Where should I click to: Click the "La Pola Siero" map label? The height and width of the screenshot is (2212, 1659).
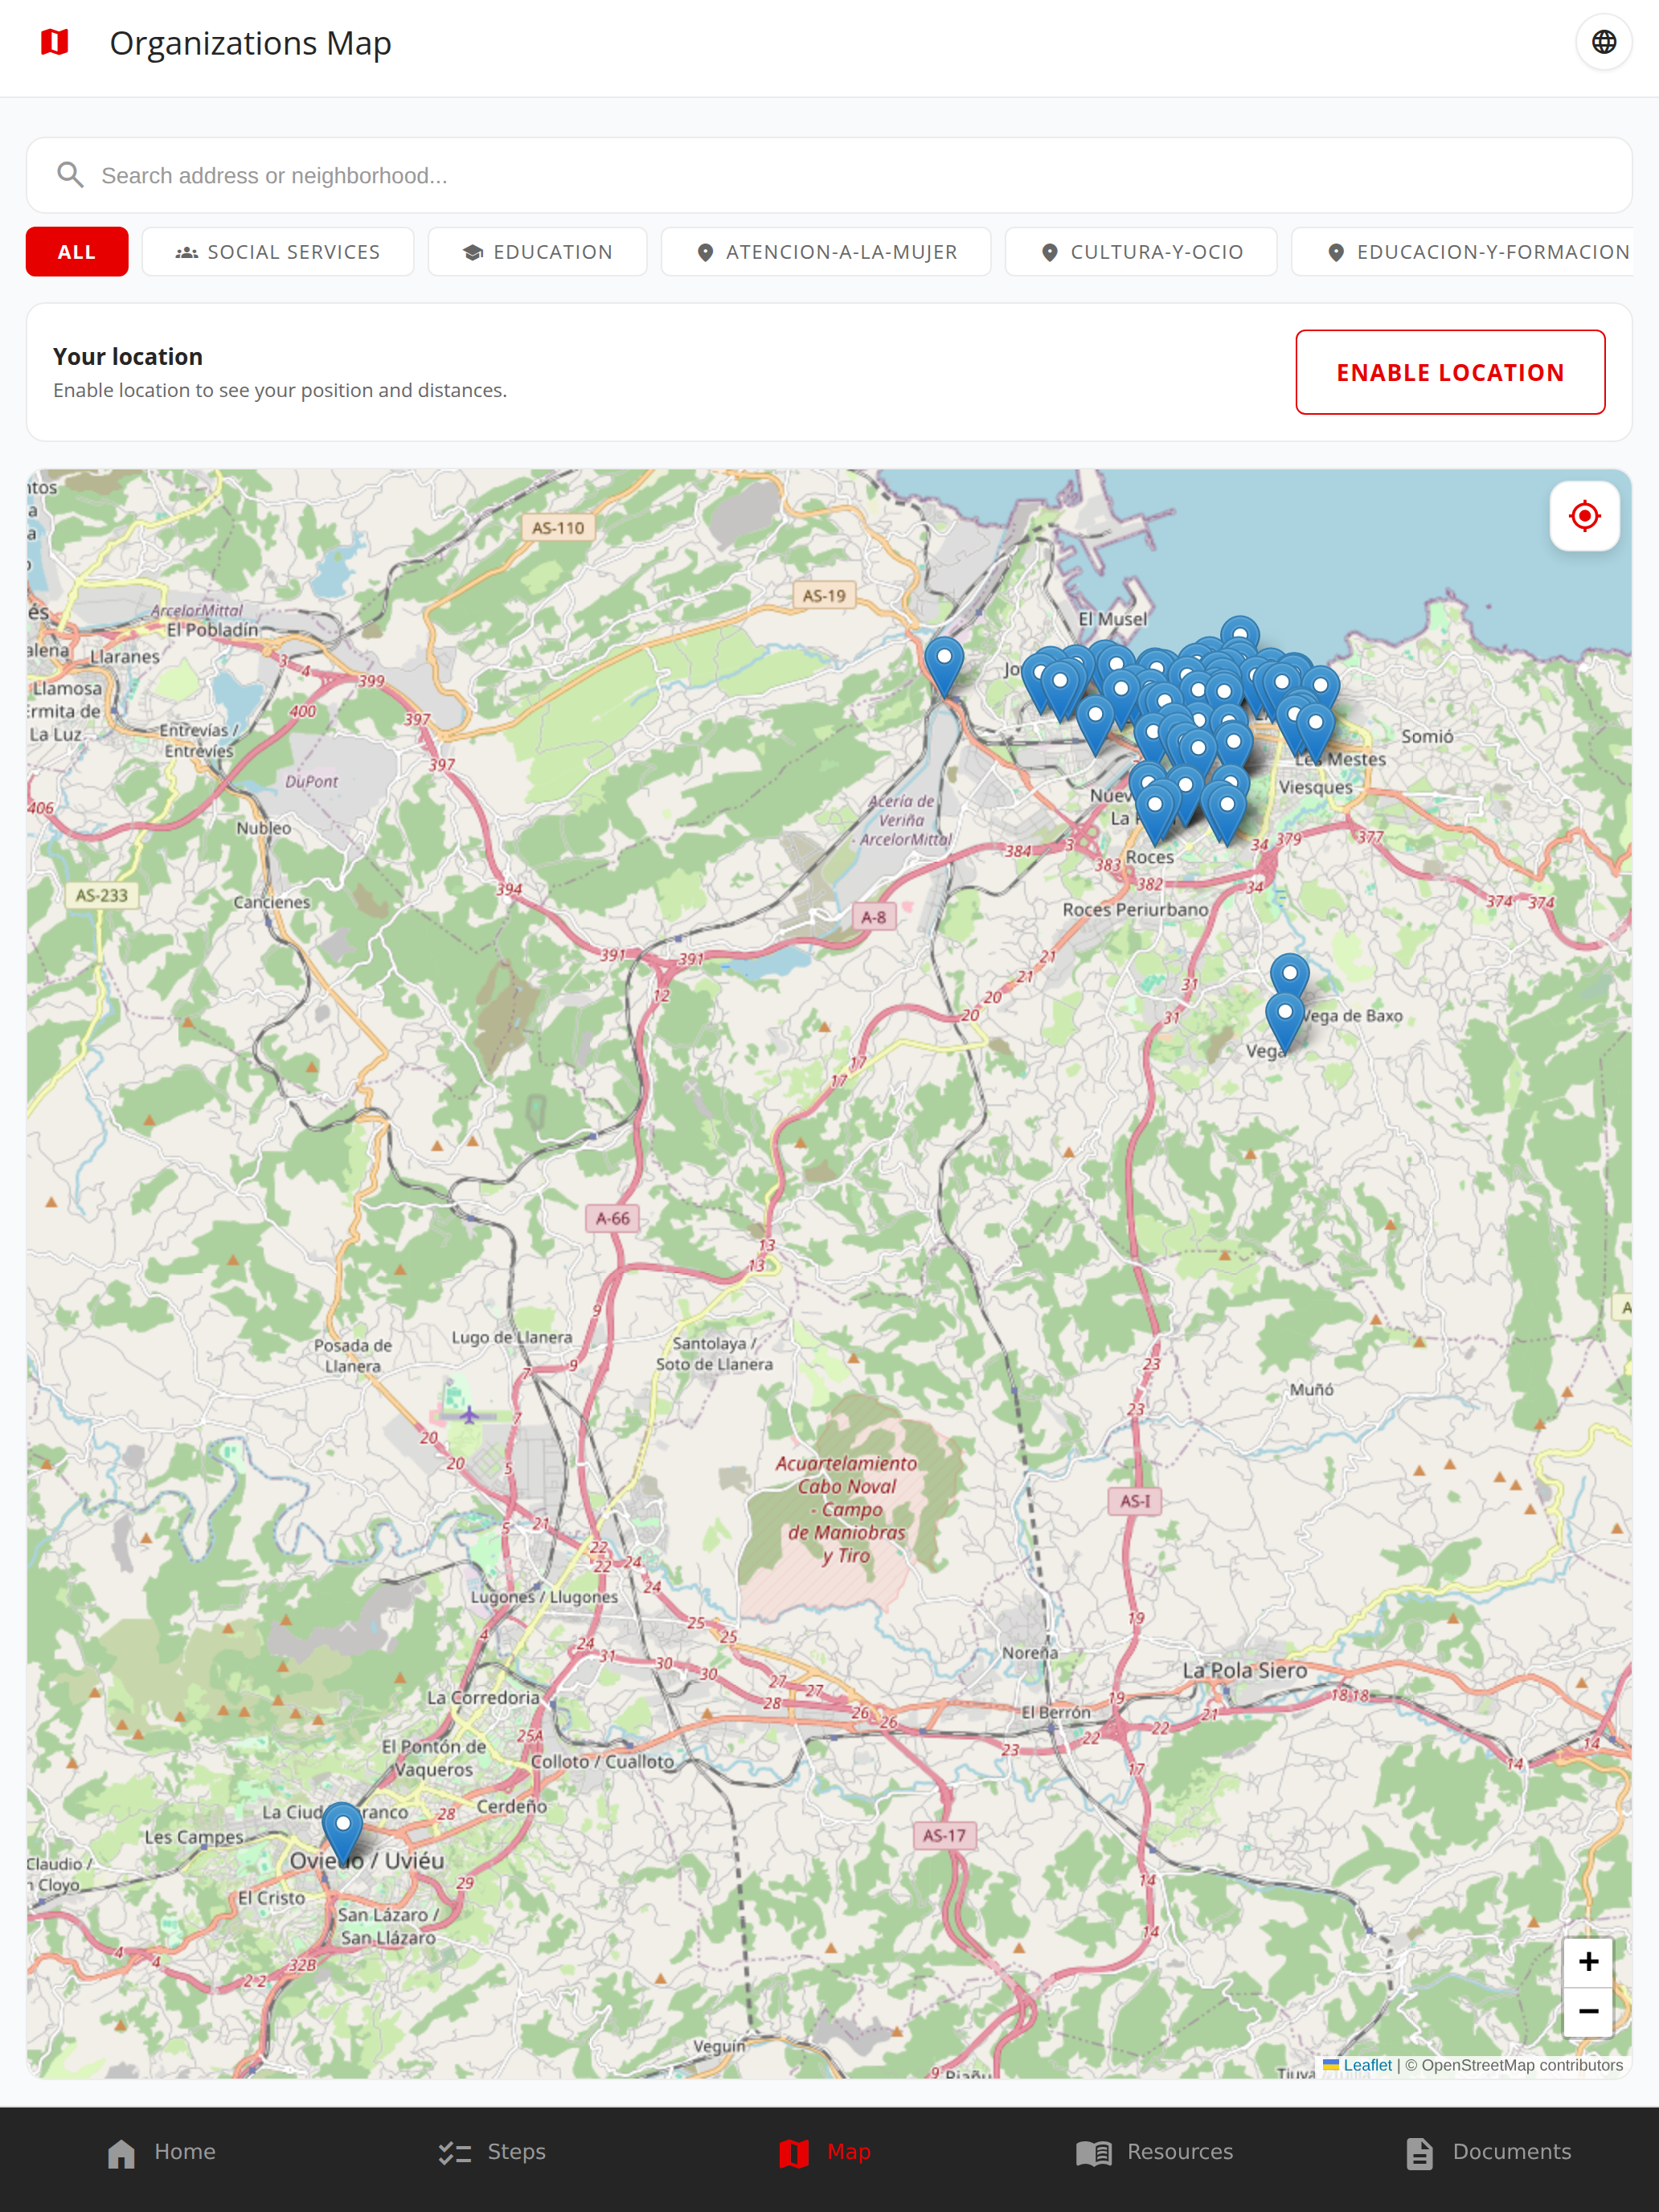click(1245, 1670)
